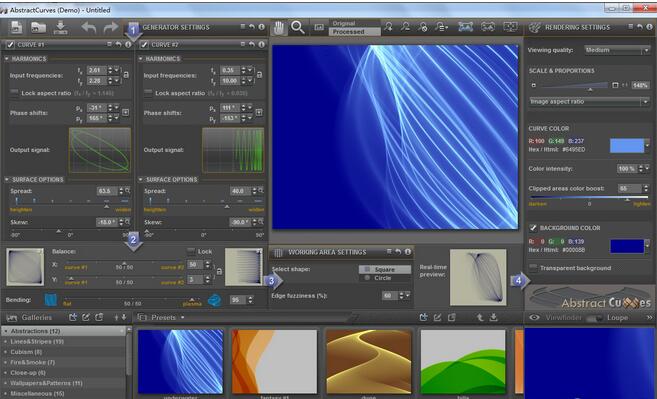Click the Clipped areas color boost slider
The width and height of the screenshot is (657, 399).
(x=589, y=197)
